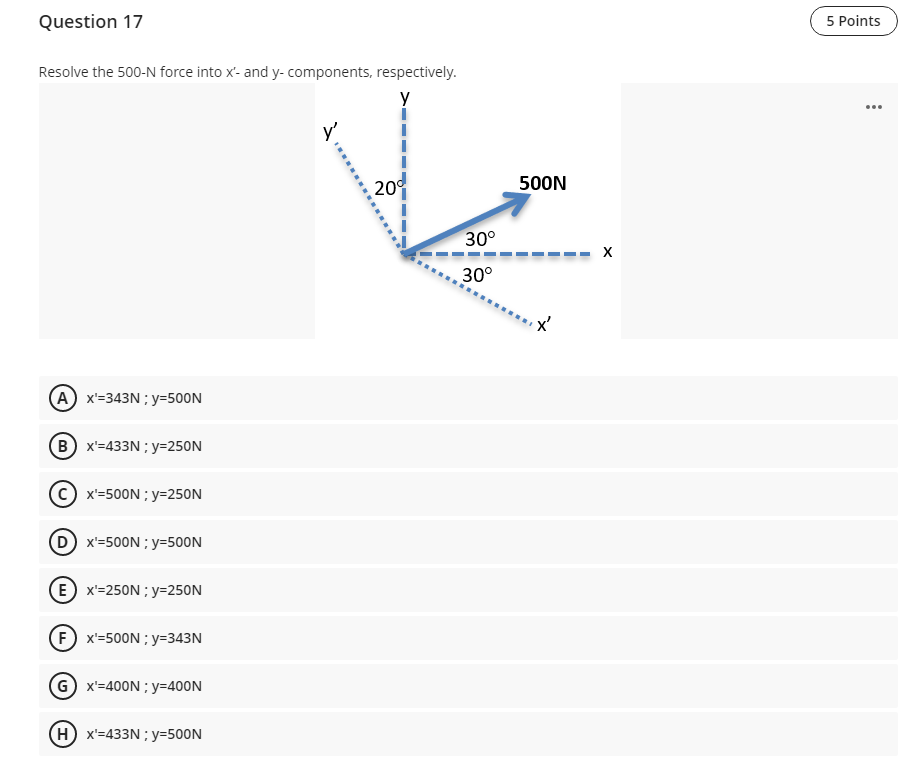Click the circled A option marker
909x769 pixels.
point(62,398)
